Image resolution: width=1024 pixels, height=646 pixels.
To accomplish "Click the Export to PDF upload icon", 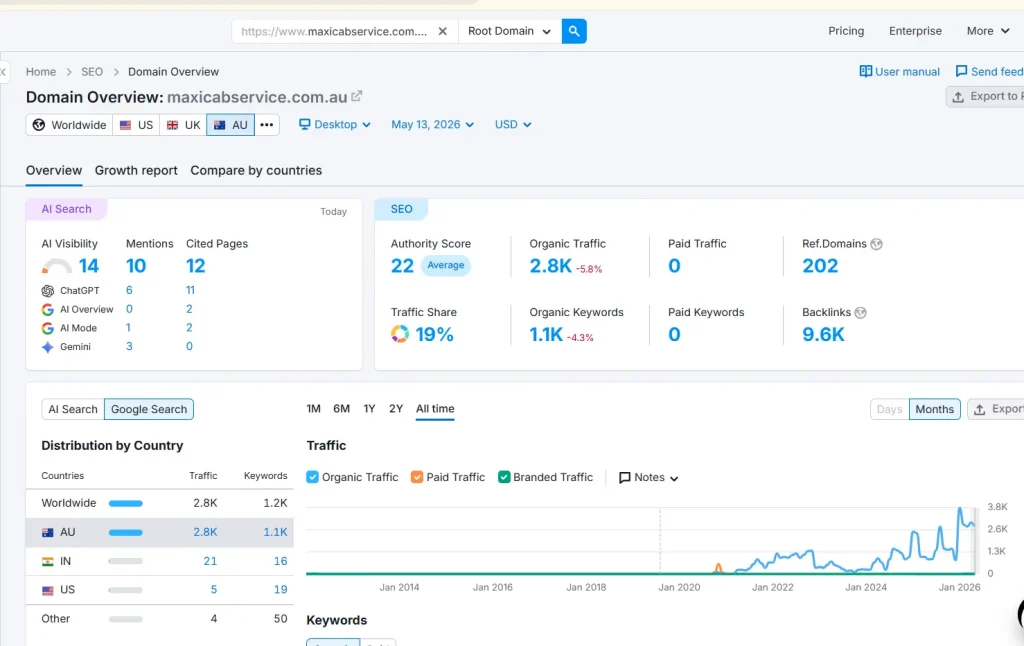I will (958, 97).
